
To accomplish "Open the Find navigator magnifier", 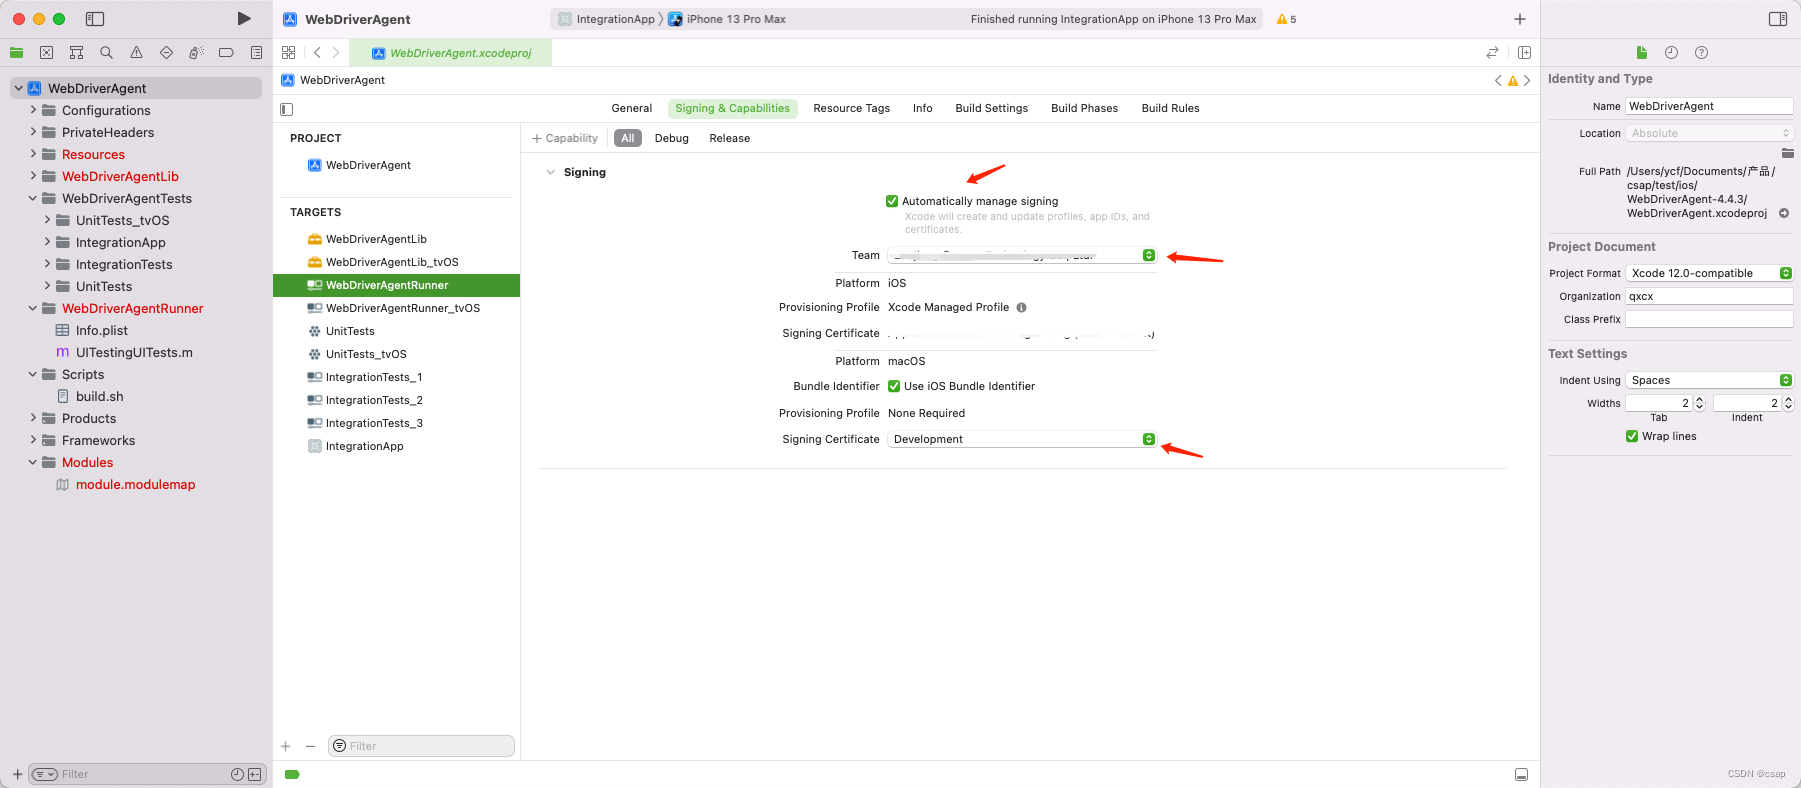I will pyautogui.click(x=107, y=52).
